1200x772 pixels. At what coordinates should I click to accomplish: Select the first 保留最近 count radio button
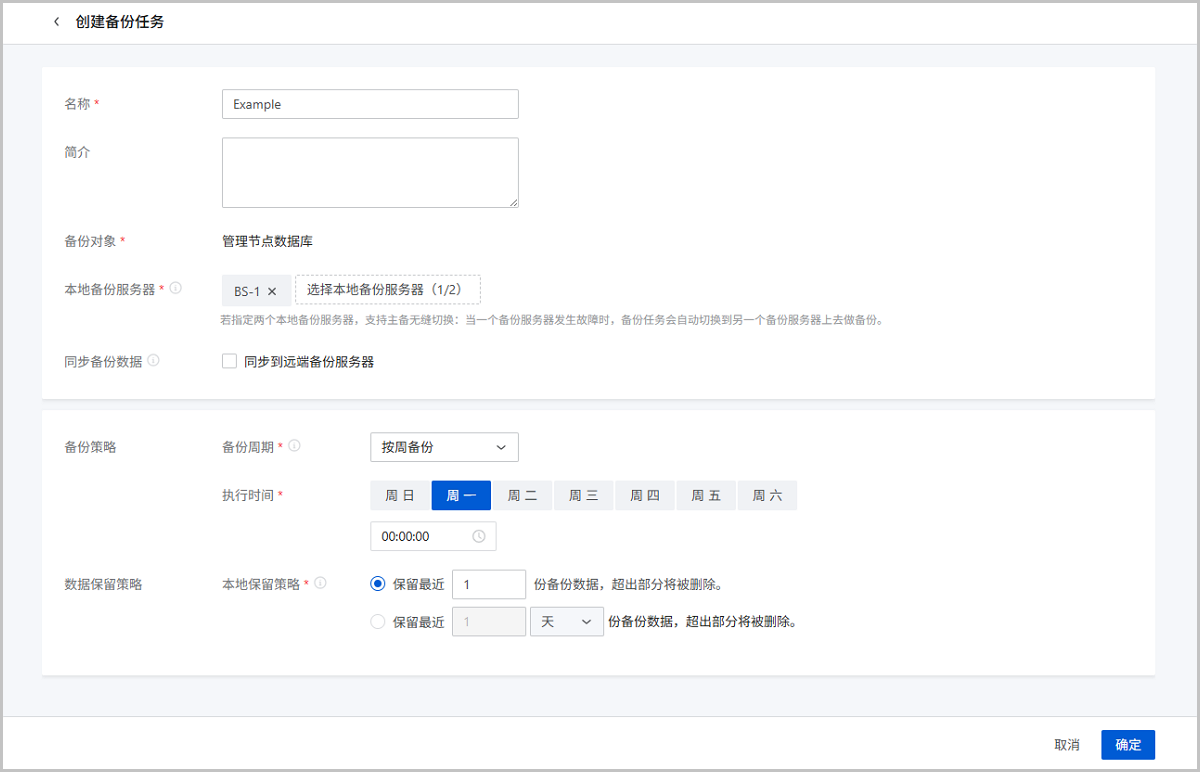(377, 584)
